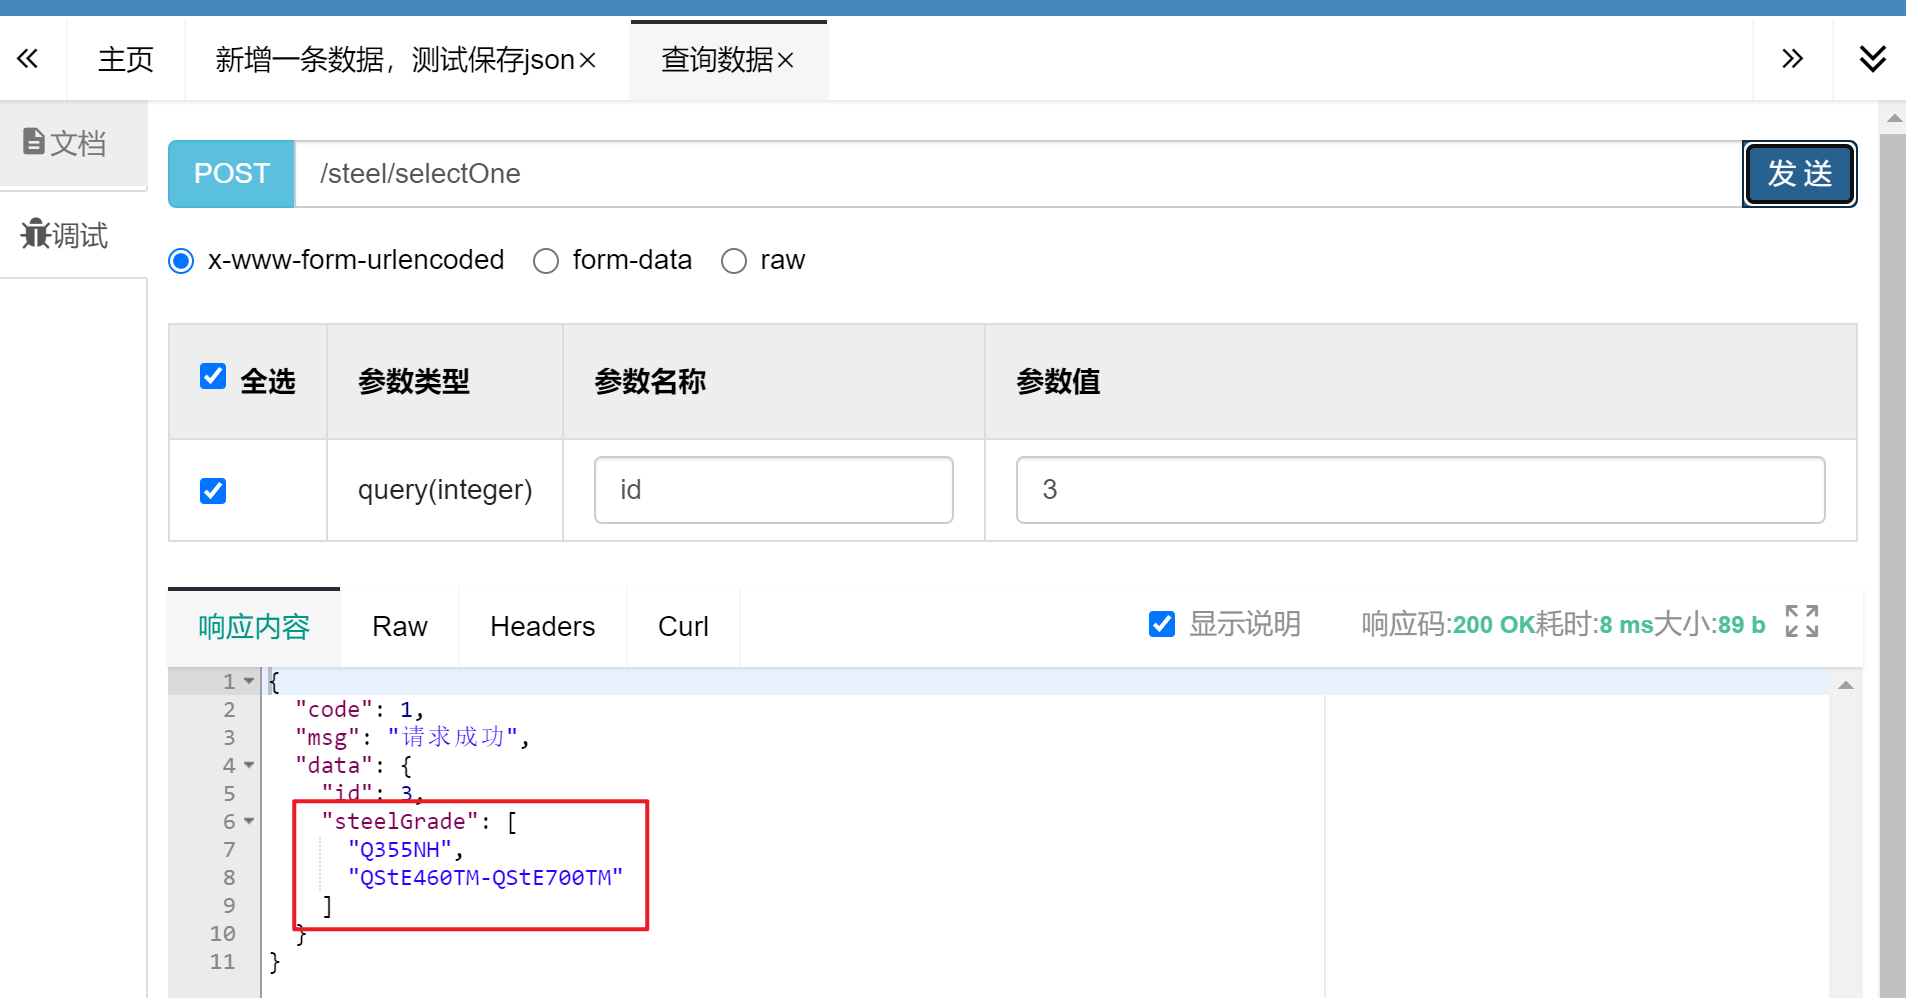Click the query(integer) type cell
Screen dimensions: 1906x998
tap(445, 490)
